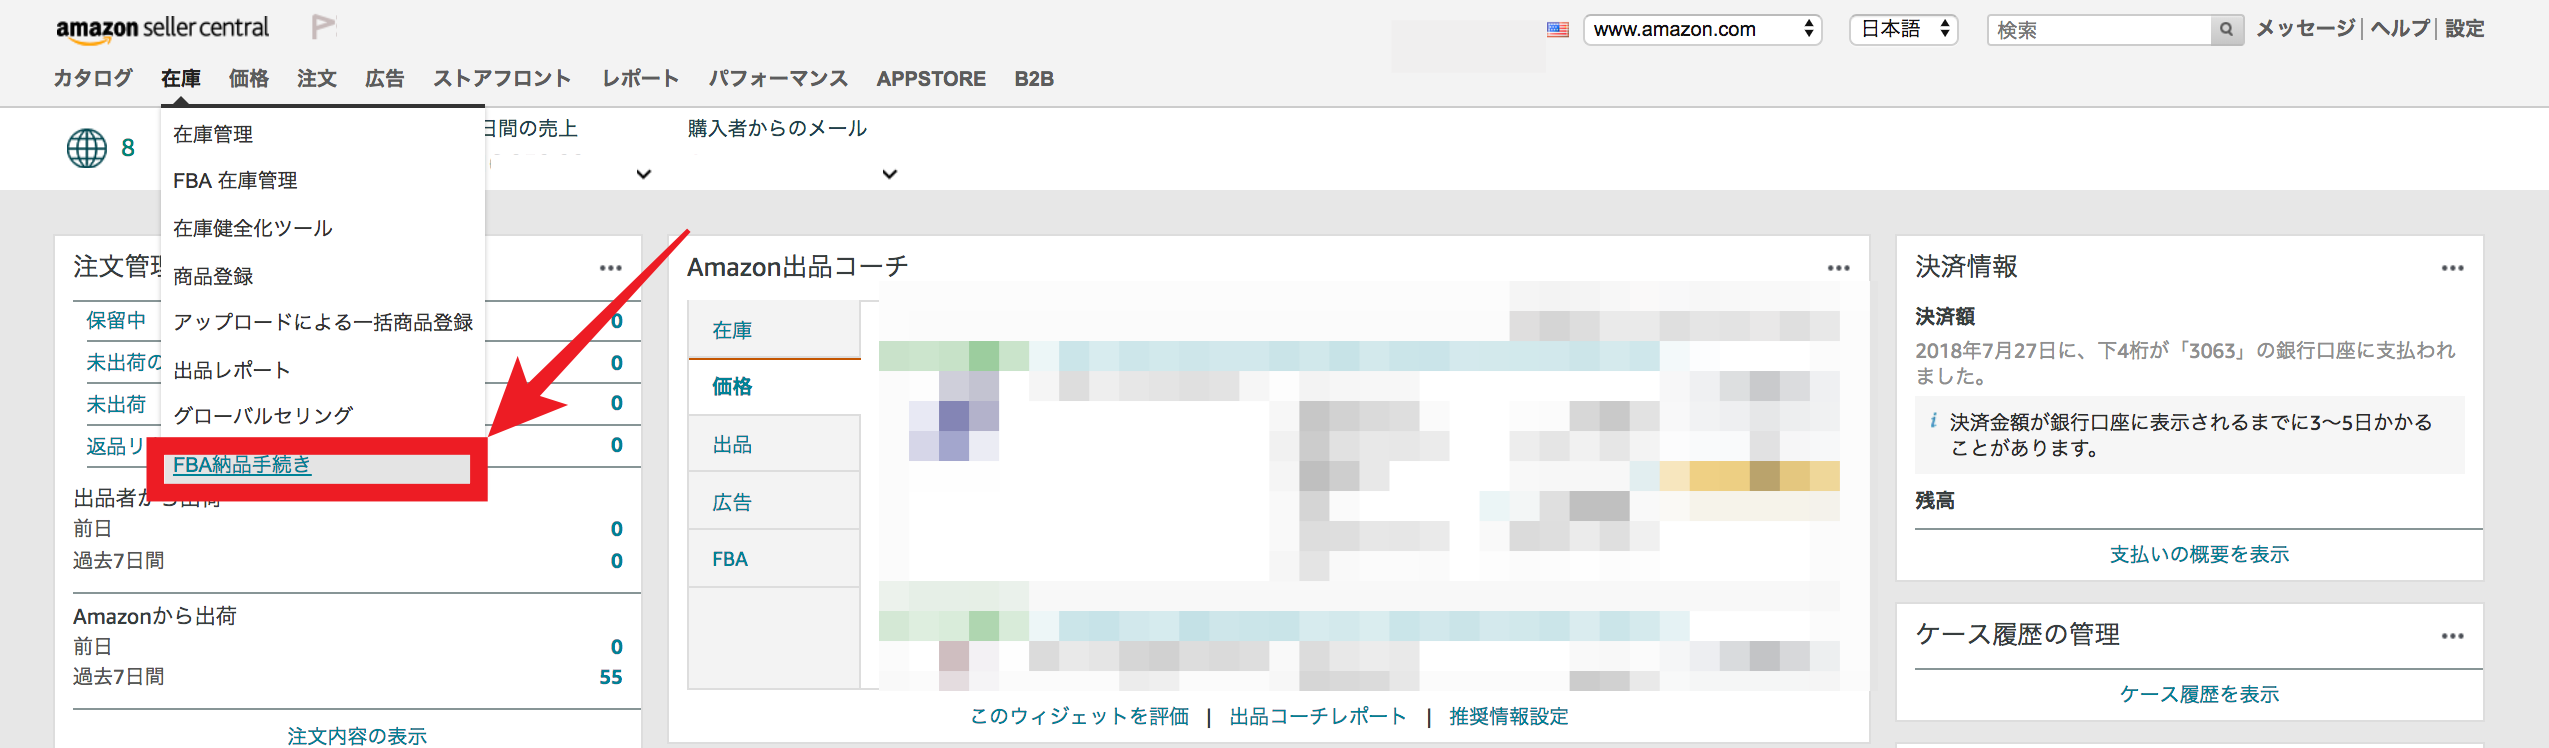This screenshot has width=2549, height=748.
Task: Click the ケース履歴を表示 link
Action: (x=2199, y=694)
